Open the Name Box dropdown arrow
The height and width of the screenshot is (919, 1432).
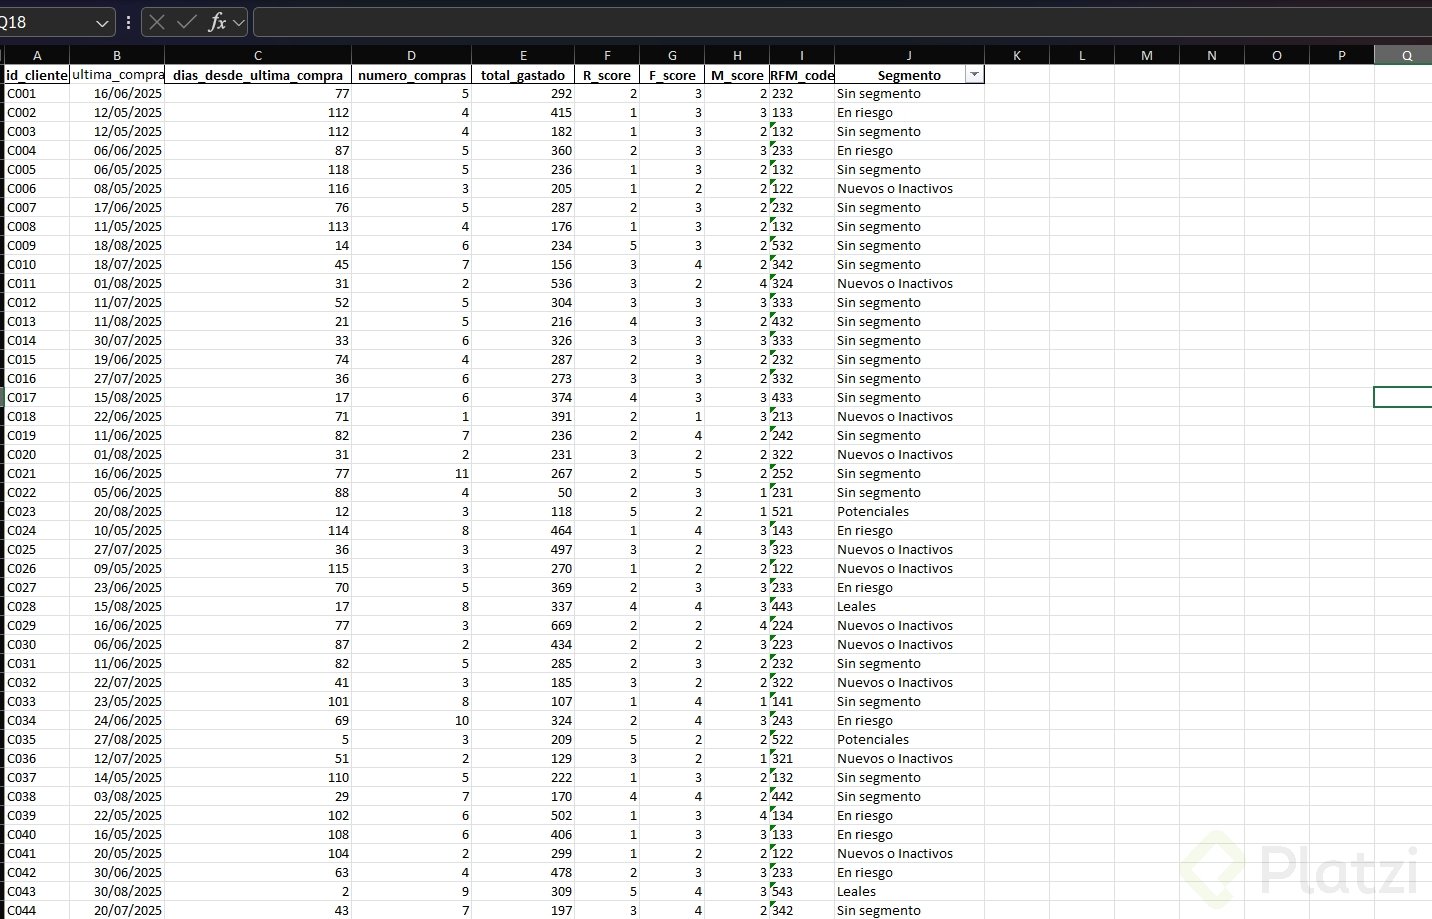103,22
